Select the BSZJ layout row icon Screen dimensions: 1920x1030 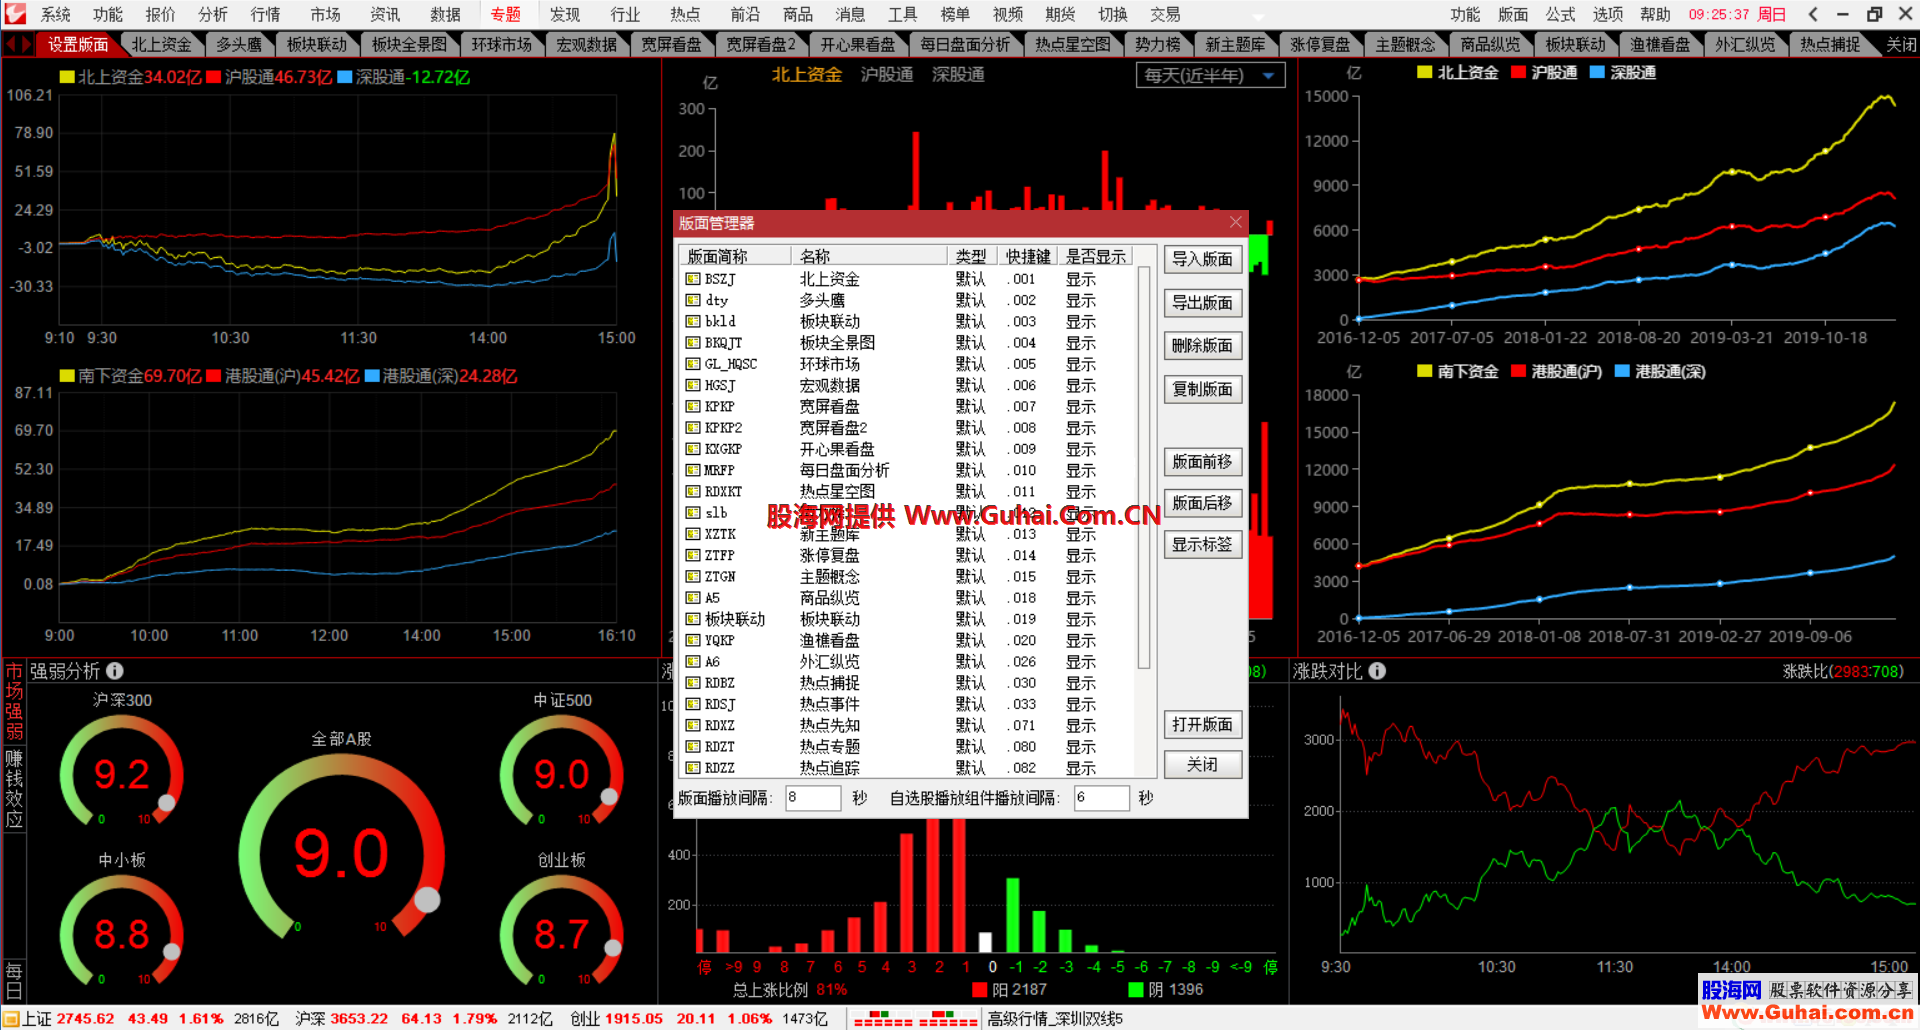point(692,279)
